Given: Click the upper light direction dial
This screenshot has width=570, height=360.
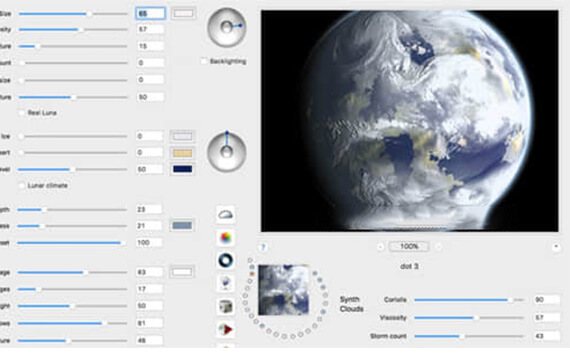Looking at the screenshot, I should point(226,27).
